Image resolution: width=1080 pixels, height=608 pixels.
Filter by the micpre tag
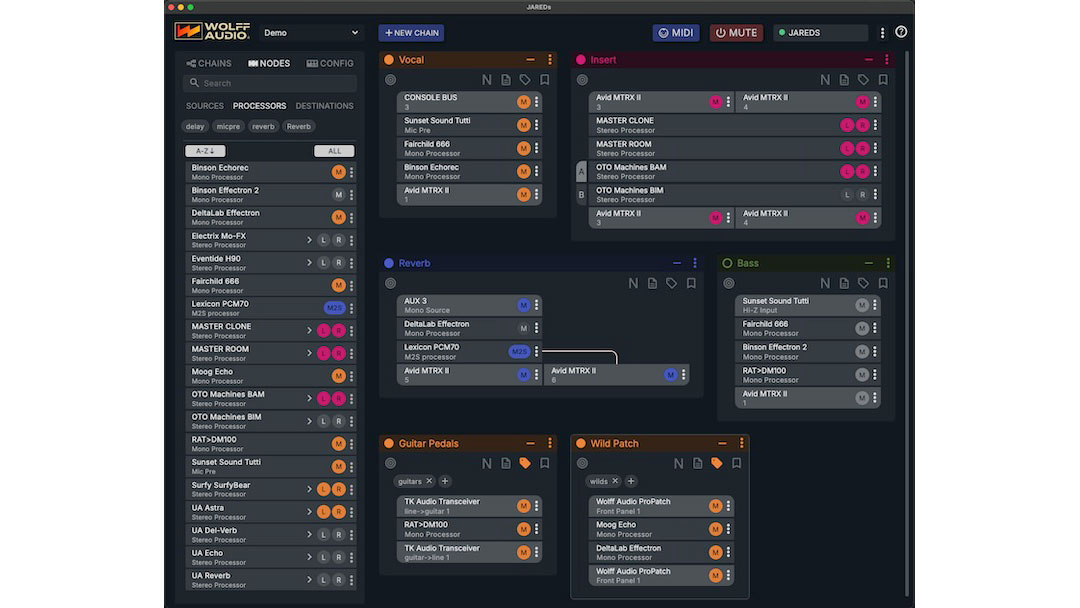(228, 127)
